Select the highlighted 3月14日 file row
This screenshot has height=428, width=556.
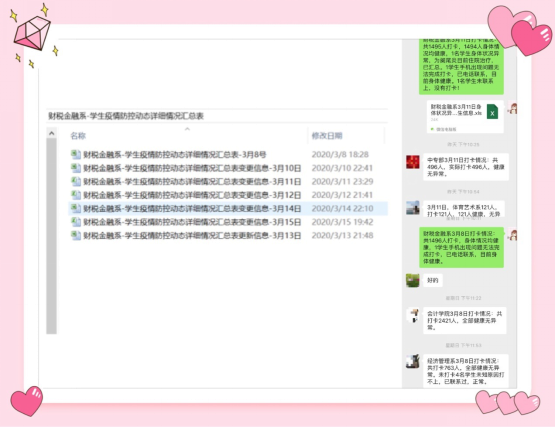[x=228, y=209]
